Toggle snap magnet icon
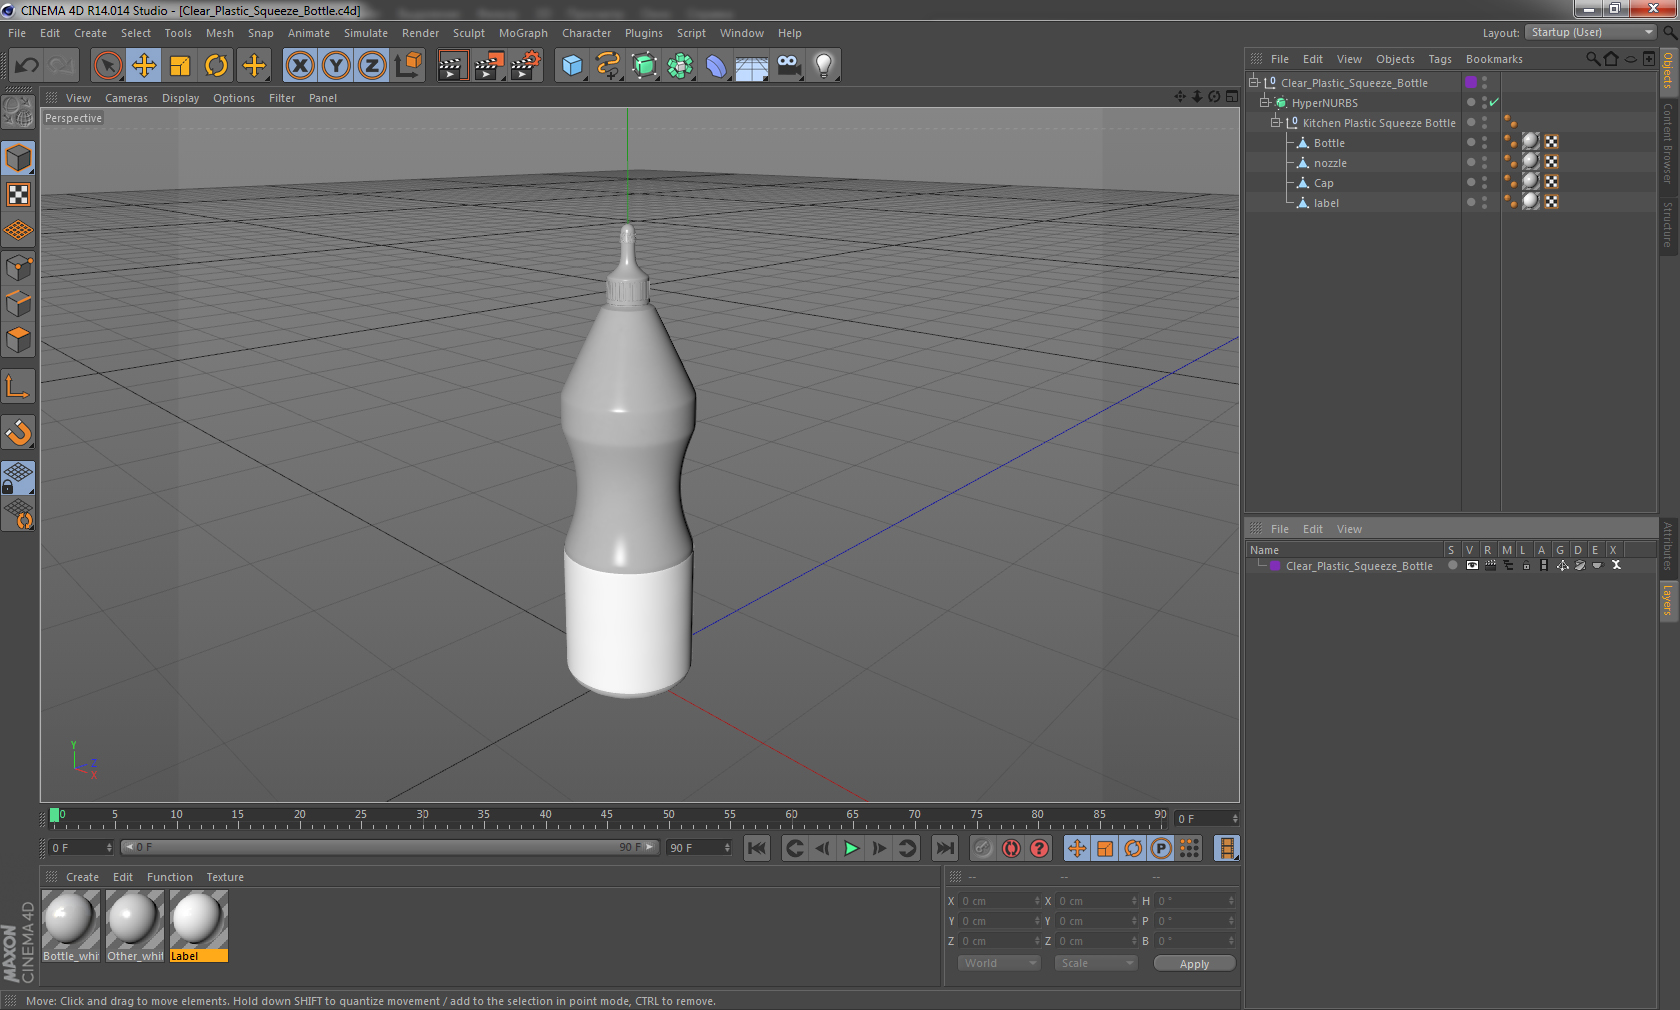Viewport: 1680px width, 1010px height. coord(19,432)
